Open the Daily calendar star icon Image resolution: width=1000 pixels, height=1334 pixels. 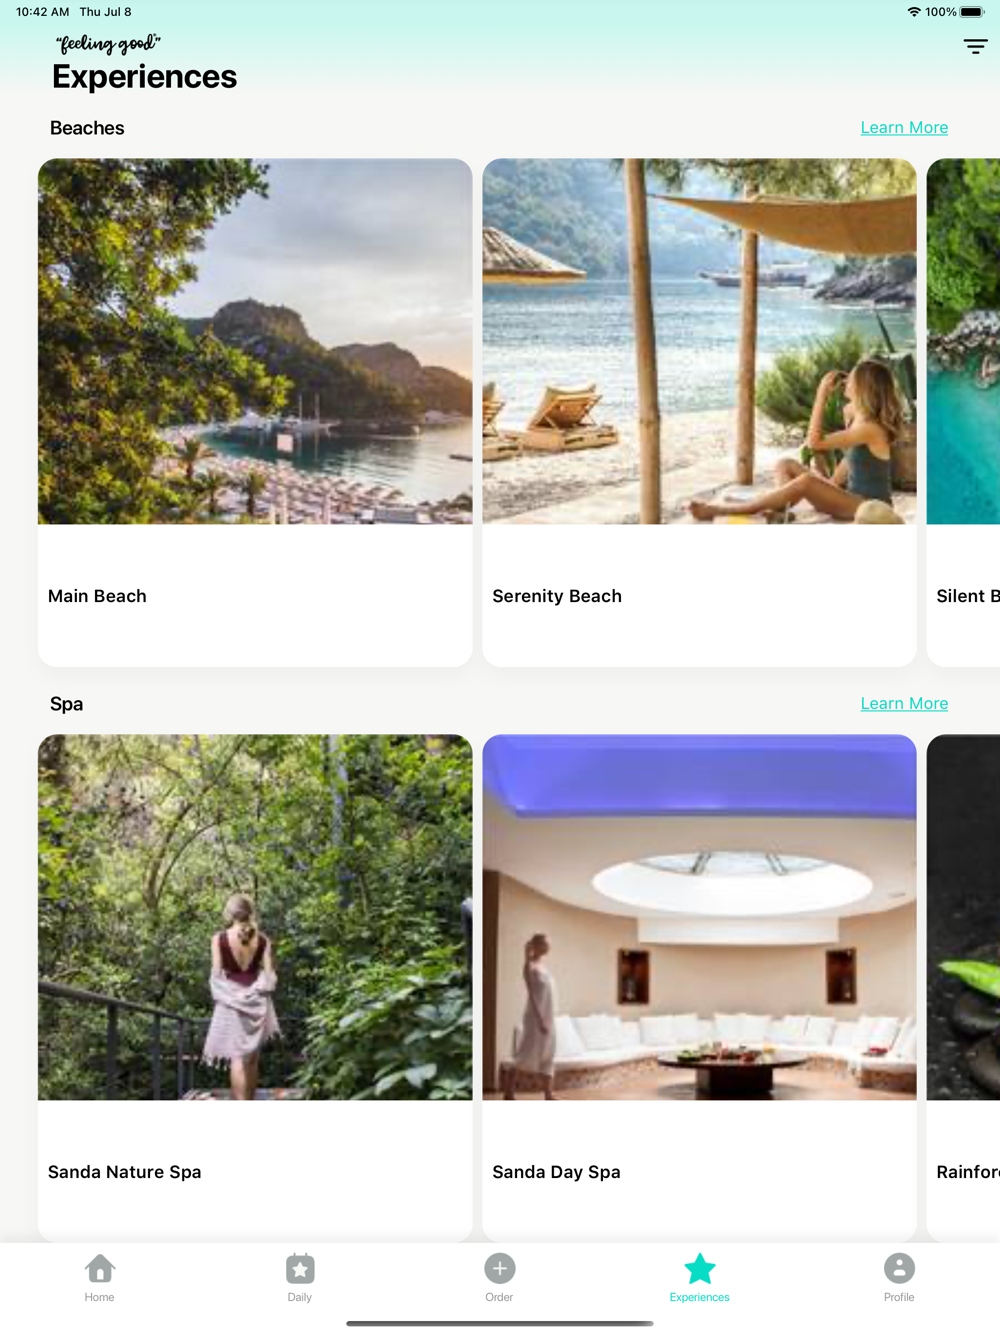[x=300, y=1268]
